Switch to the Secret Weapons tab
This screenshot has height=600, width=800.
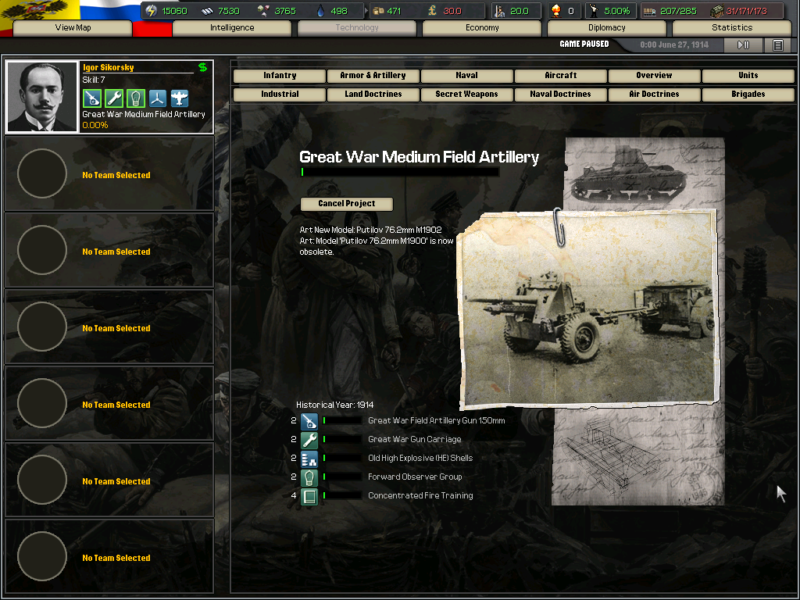[466, 94]
